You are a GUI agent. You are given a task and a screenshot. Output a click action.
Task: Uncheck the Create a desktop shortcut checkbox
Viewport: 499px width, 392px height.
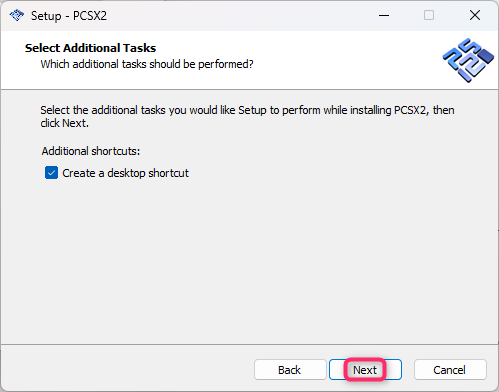tap(51, 173)
